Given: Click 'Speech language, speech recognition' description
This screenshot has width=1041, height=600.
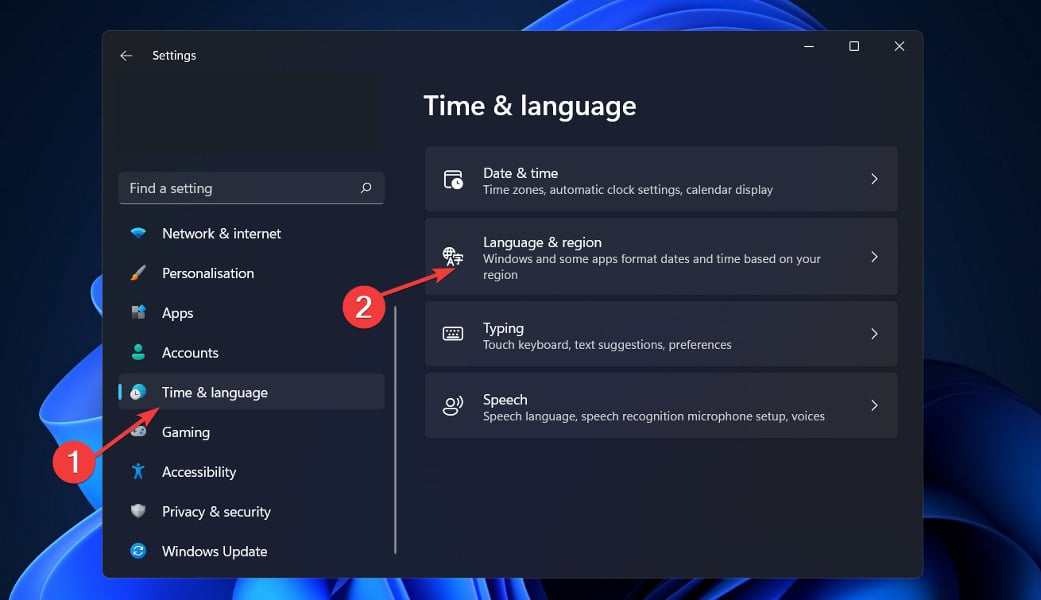Looking at the screenshot, I should 654,416.
